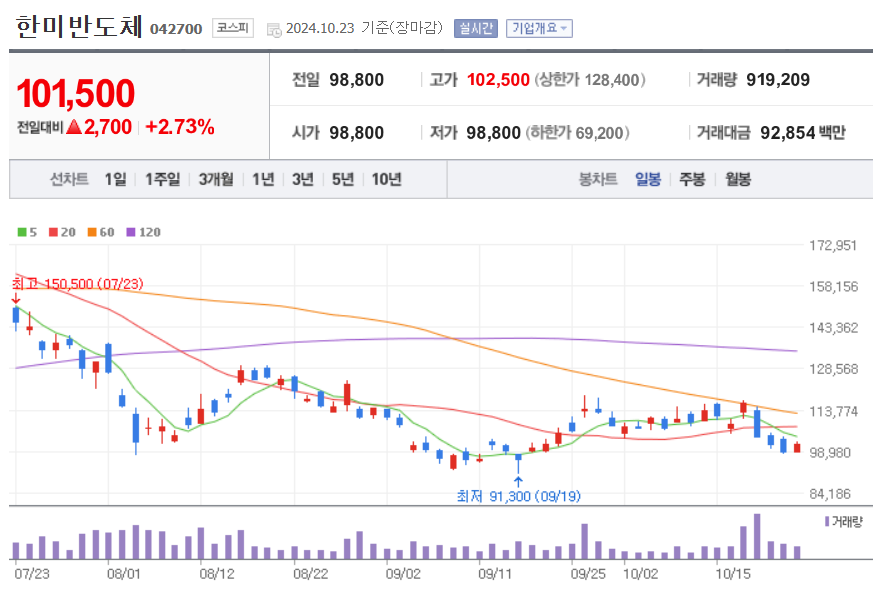Click the 최고 150,500 (07/23) high marker
This screenshot has height=602, width=873.
click(77, 284)
